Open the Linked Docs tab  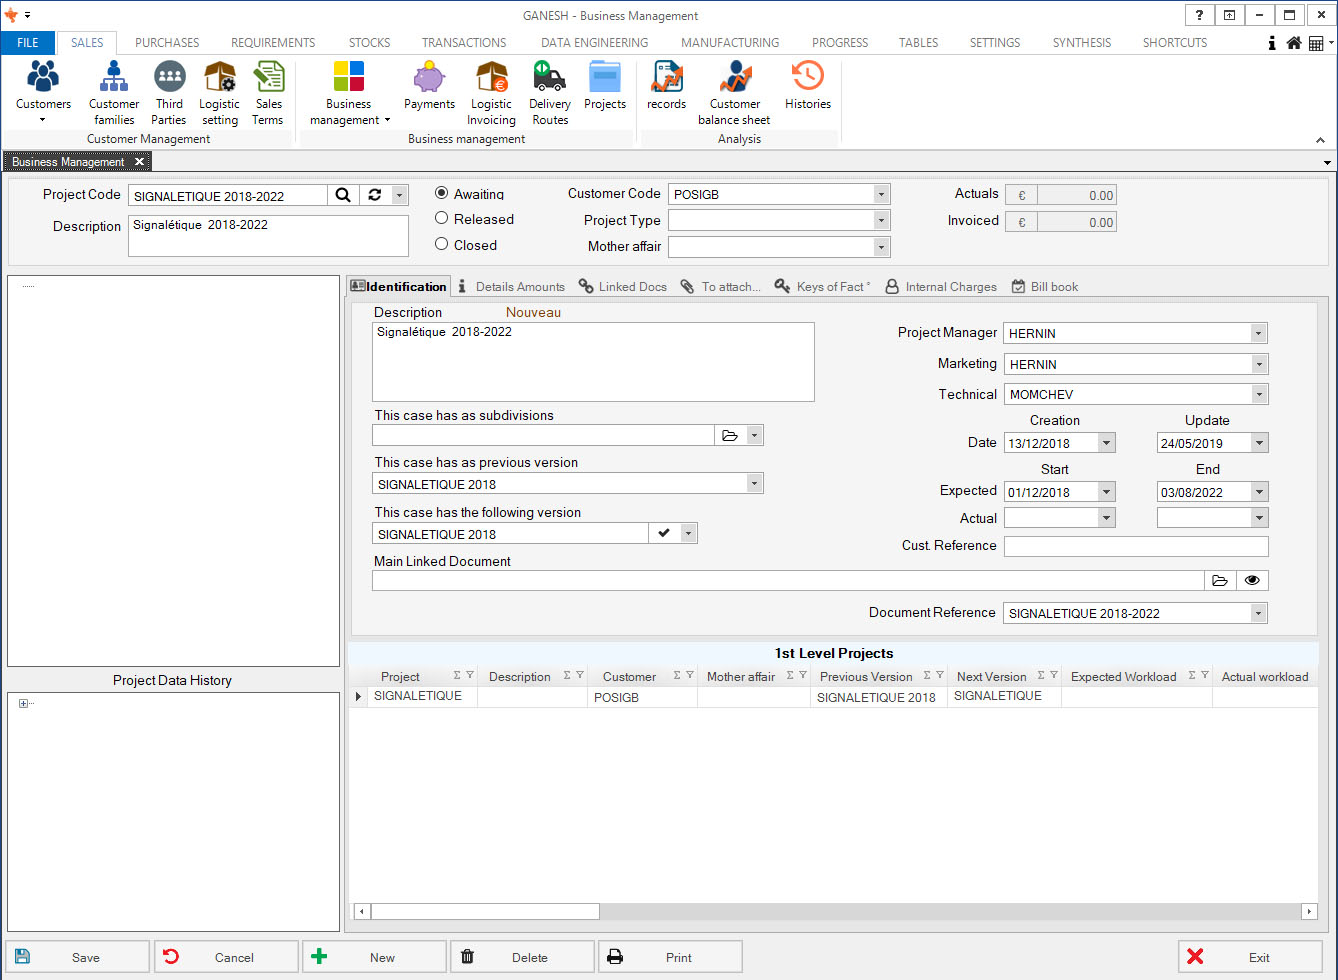623,287
